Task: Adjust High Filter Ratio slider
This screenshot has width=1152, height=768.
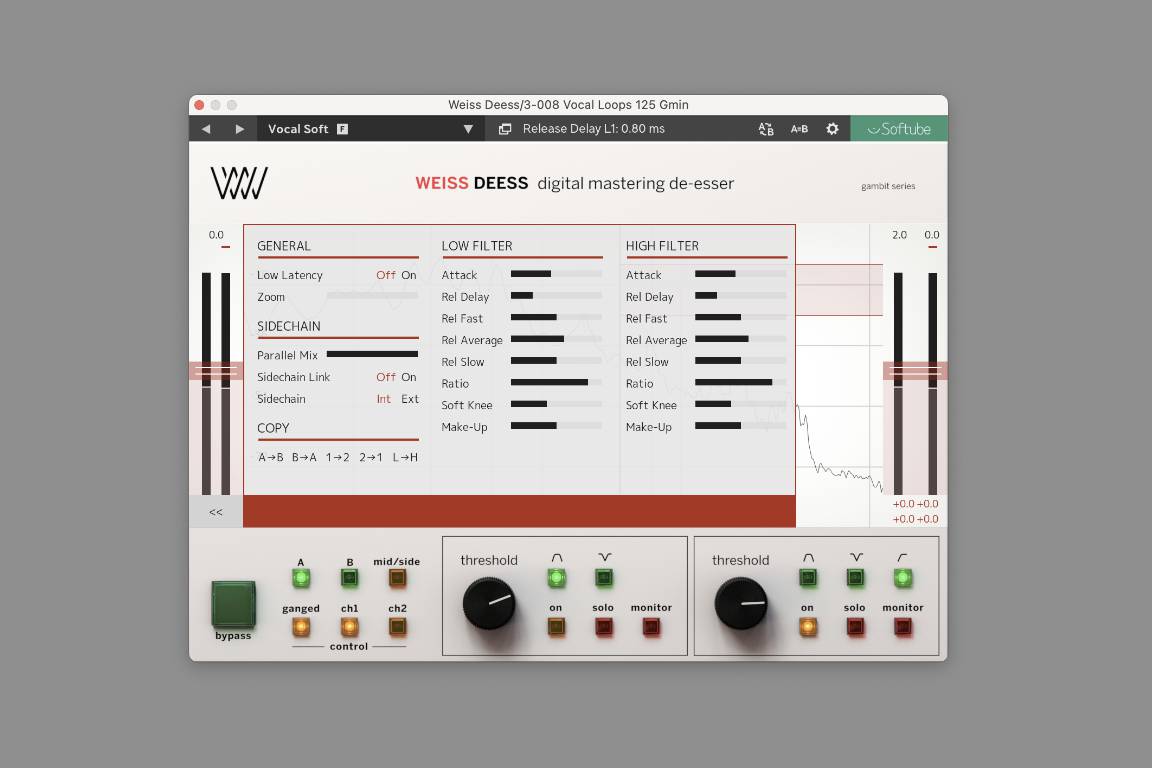Action: pyautogui.click(x=741, y=382)
